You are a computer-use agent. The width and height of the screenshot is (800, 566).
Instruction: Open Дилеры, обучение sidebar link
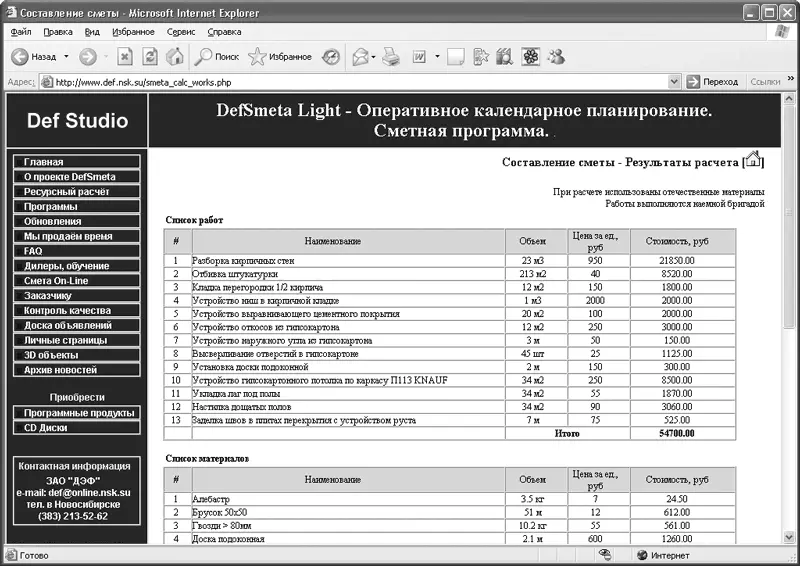[77, 265]
